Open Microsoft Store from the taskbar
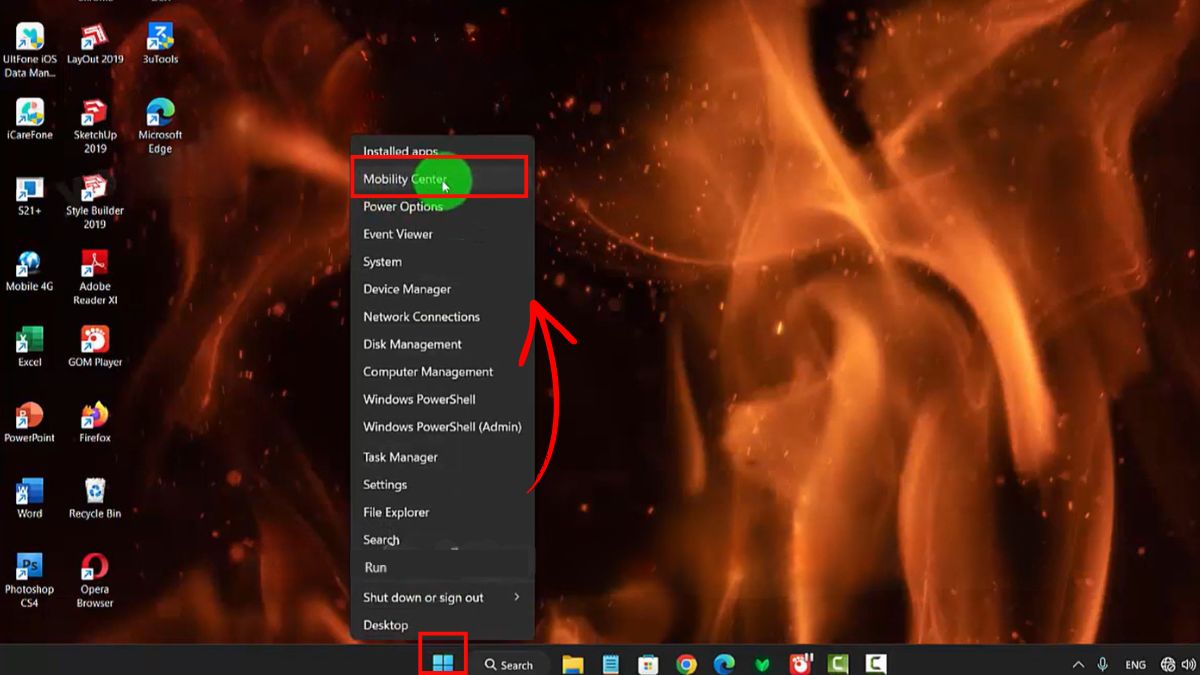The width and height of the screenshot is (1200, 675). click(x=649, y=664)
